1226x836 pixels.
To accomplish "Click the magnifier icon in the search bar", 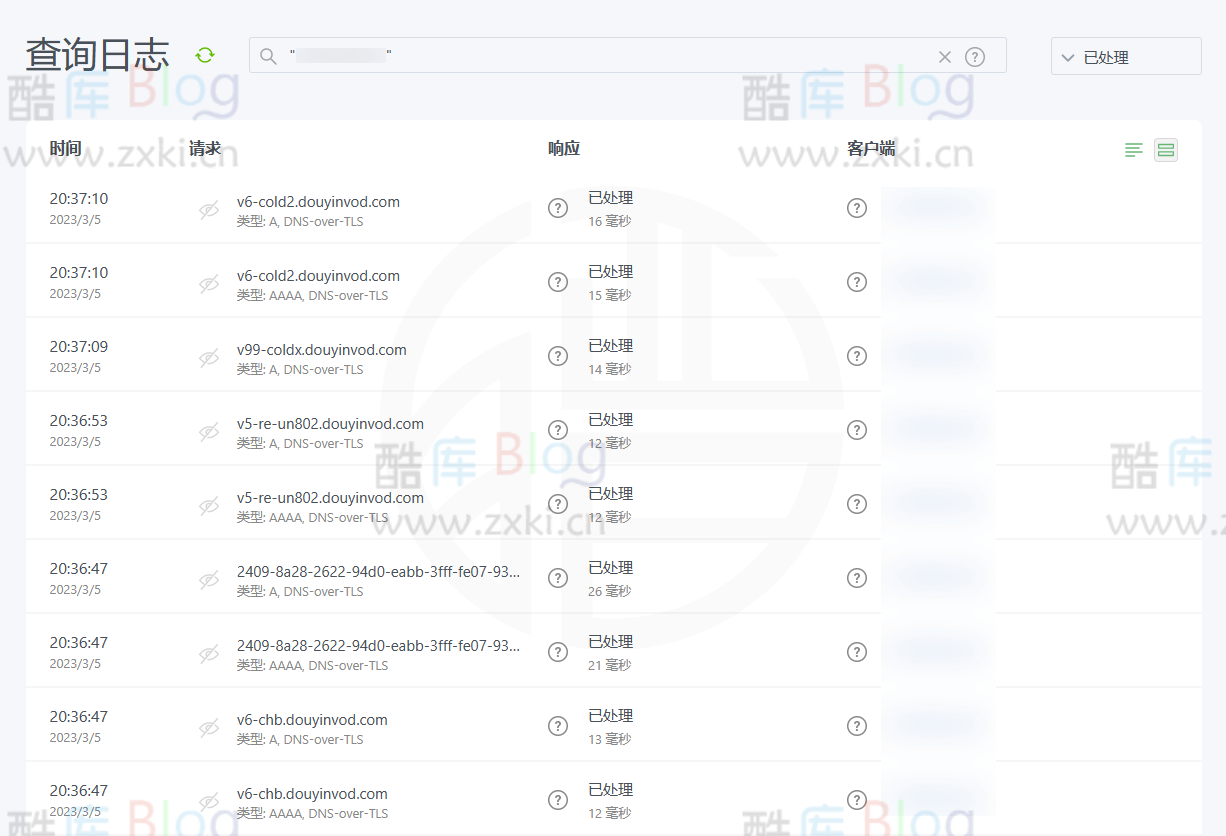I will point(268,56).
